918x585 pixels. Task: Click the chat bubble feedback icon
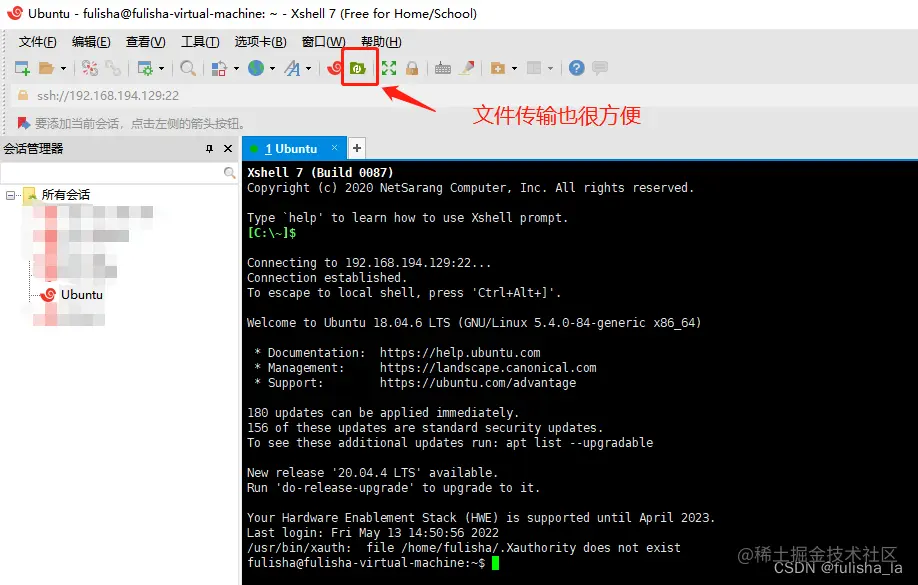600,69
